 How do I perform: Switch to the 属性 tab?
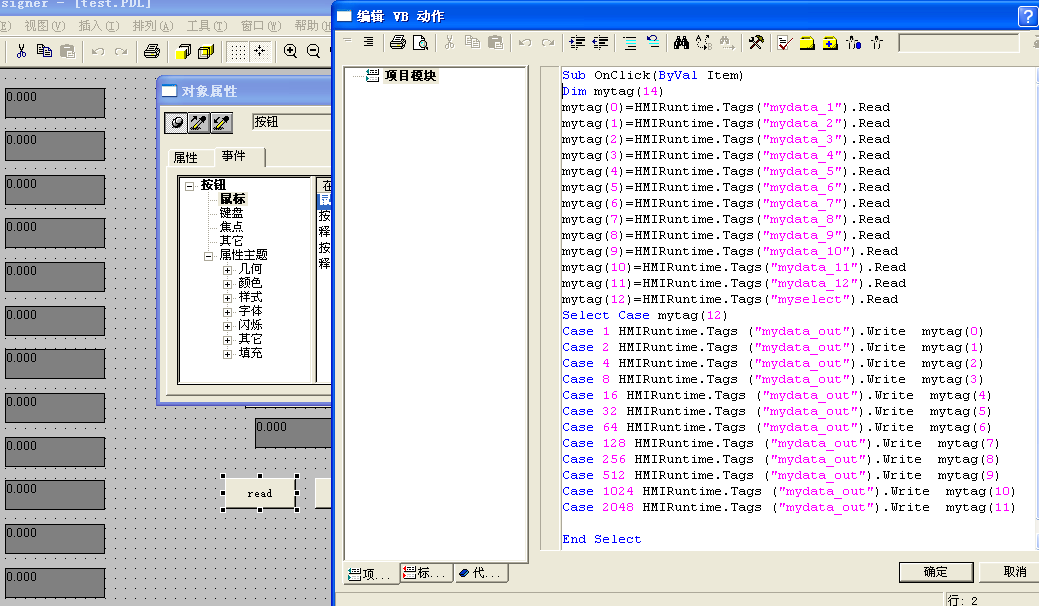tap(186, 158)
